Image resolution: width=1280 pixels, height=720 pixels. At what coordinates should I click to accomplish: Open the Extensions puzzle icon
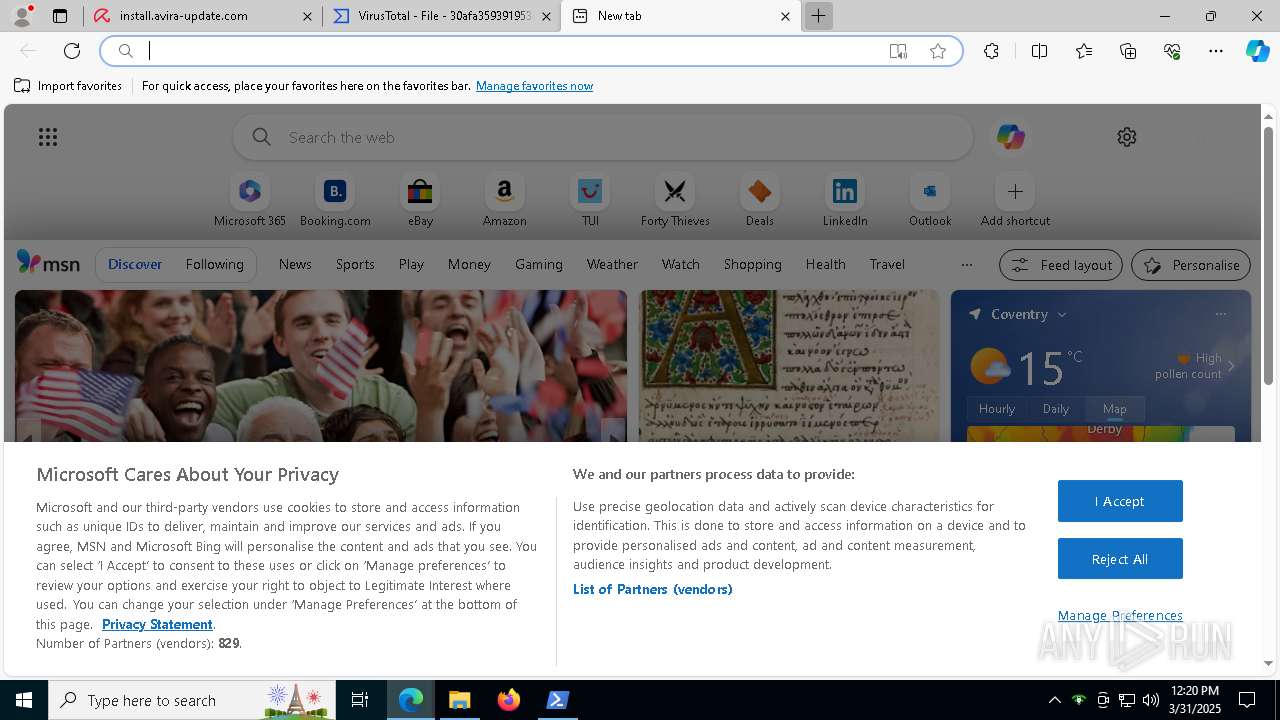pyautogui.click(x=991, y=51)
